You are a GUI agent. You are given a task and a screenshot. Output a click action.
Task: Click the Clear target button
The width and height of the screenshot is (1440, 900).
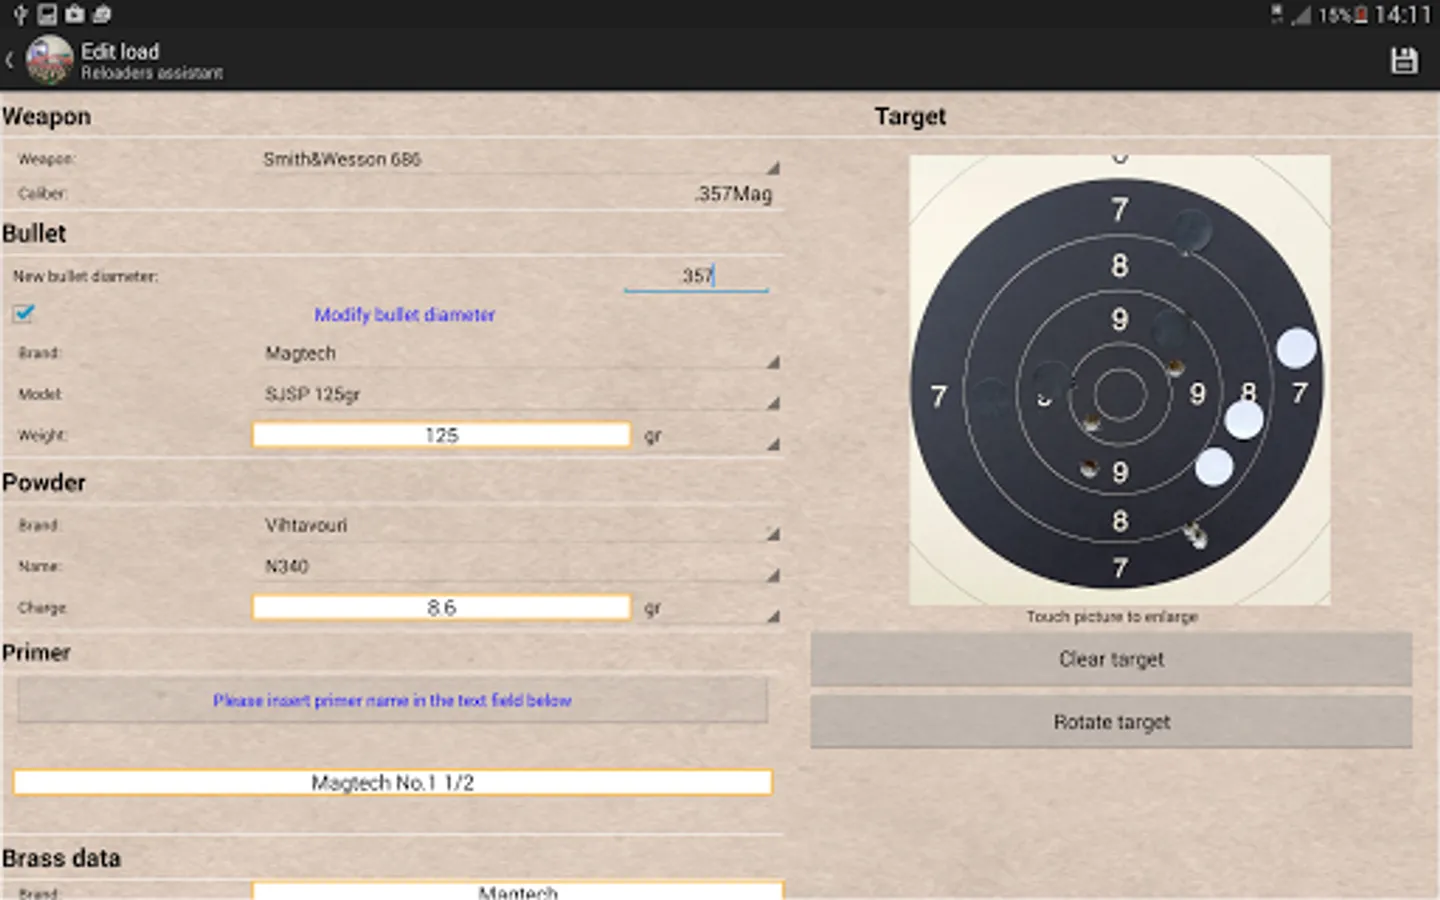point(1111,659)
